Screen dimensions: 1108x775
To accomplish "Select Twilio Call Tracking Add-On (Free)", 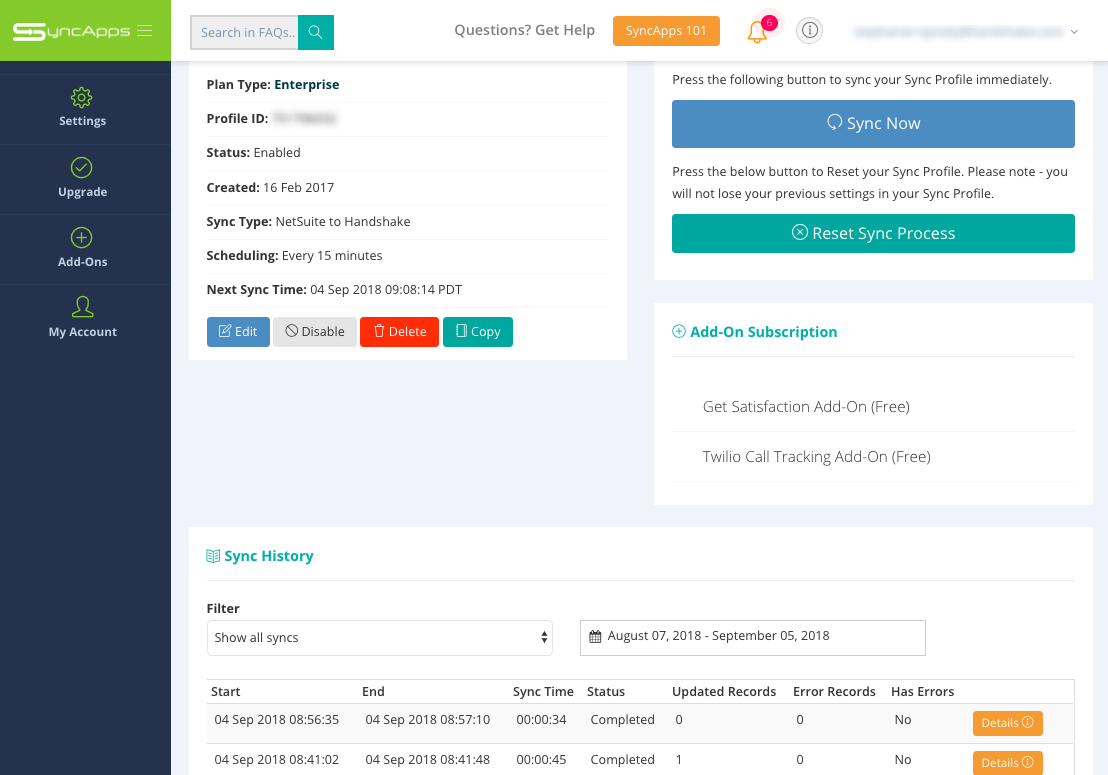I will pyautogui.click(x=816, y=457).
